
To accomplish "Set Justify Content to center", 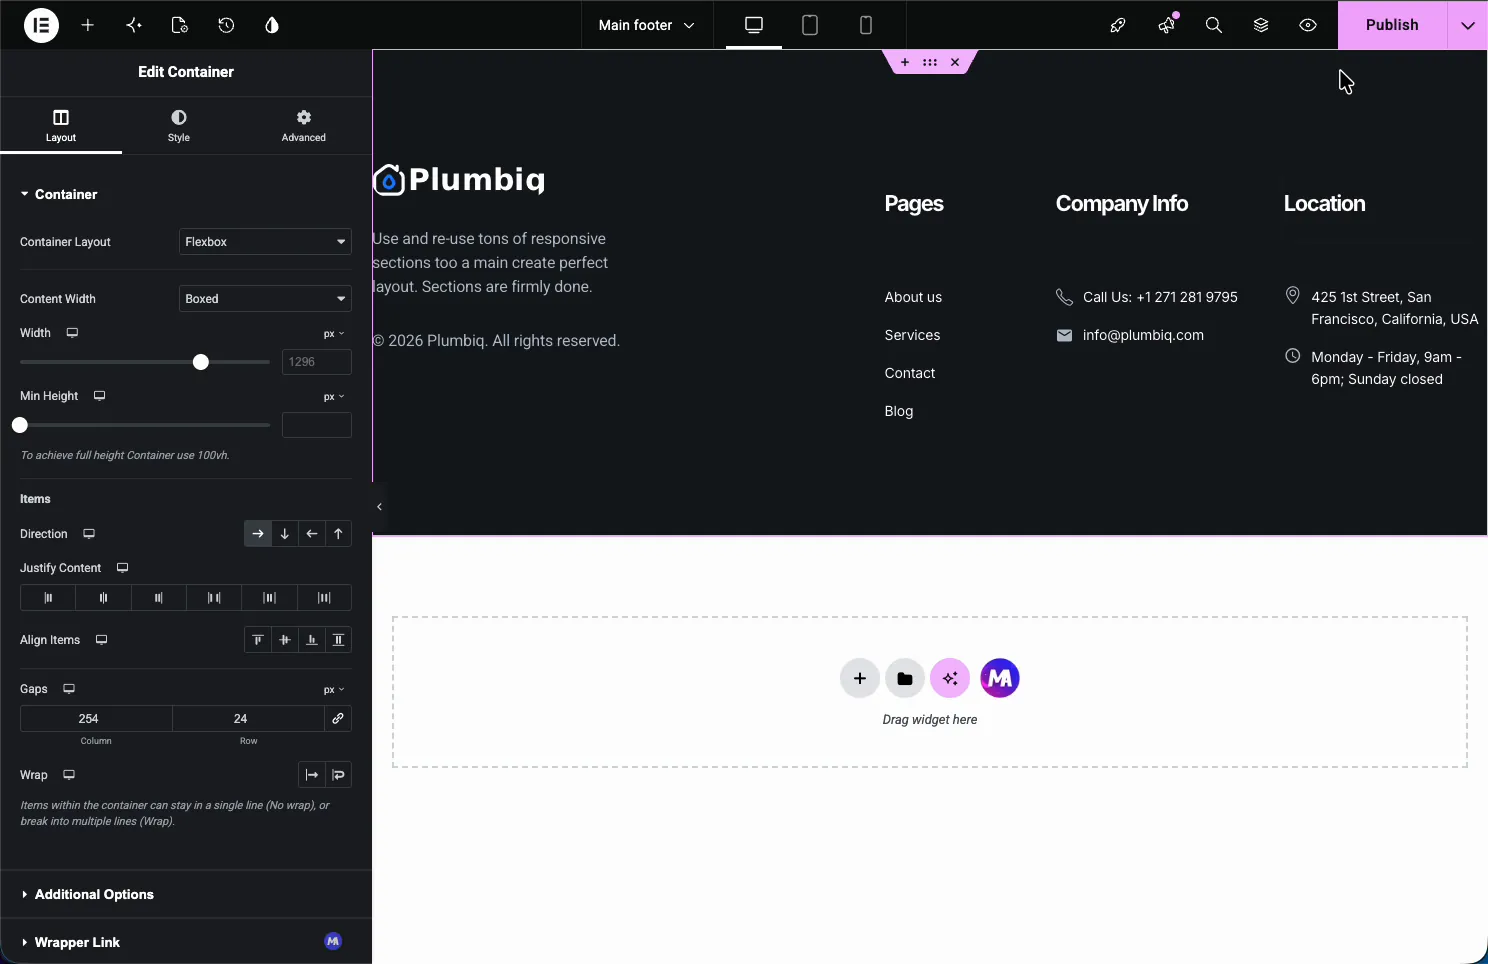I will click(x=103, y=598).
